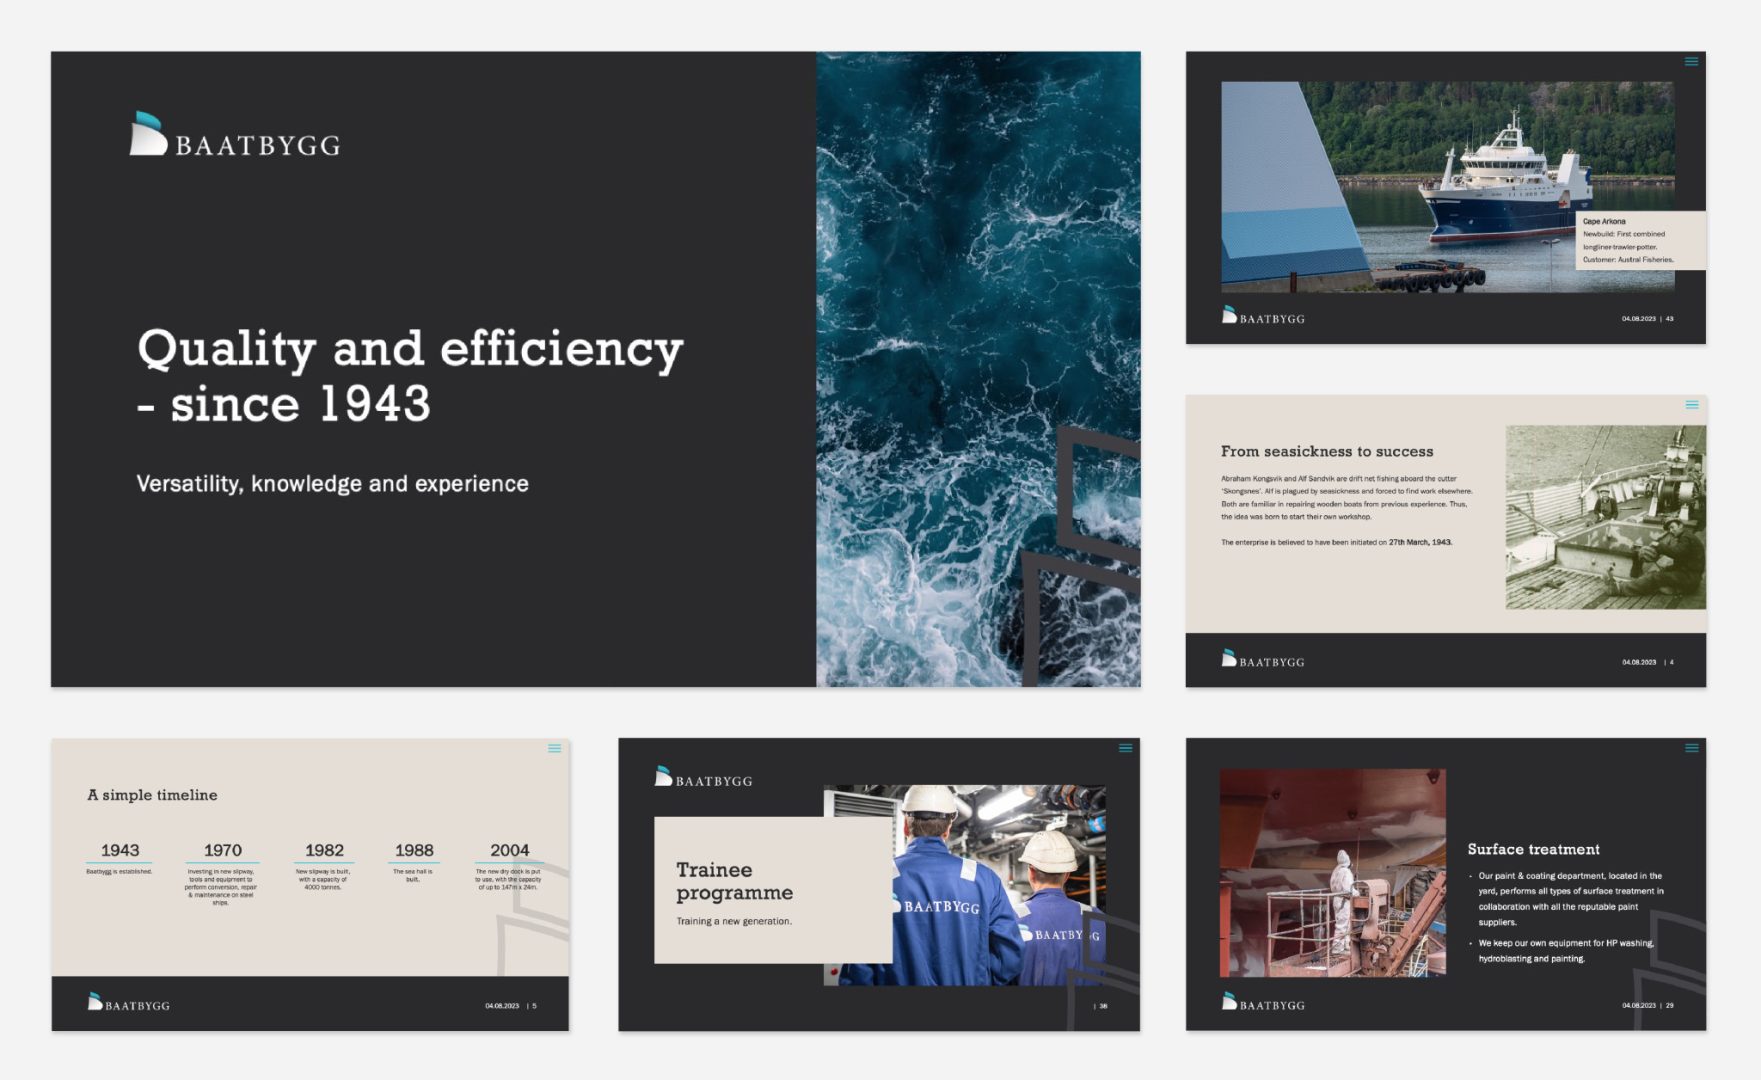Select the photo of workers in blue coveralls

965,885
